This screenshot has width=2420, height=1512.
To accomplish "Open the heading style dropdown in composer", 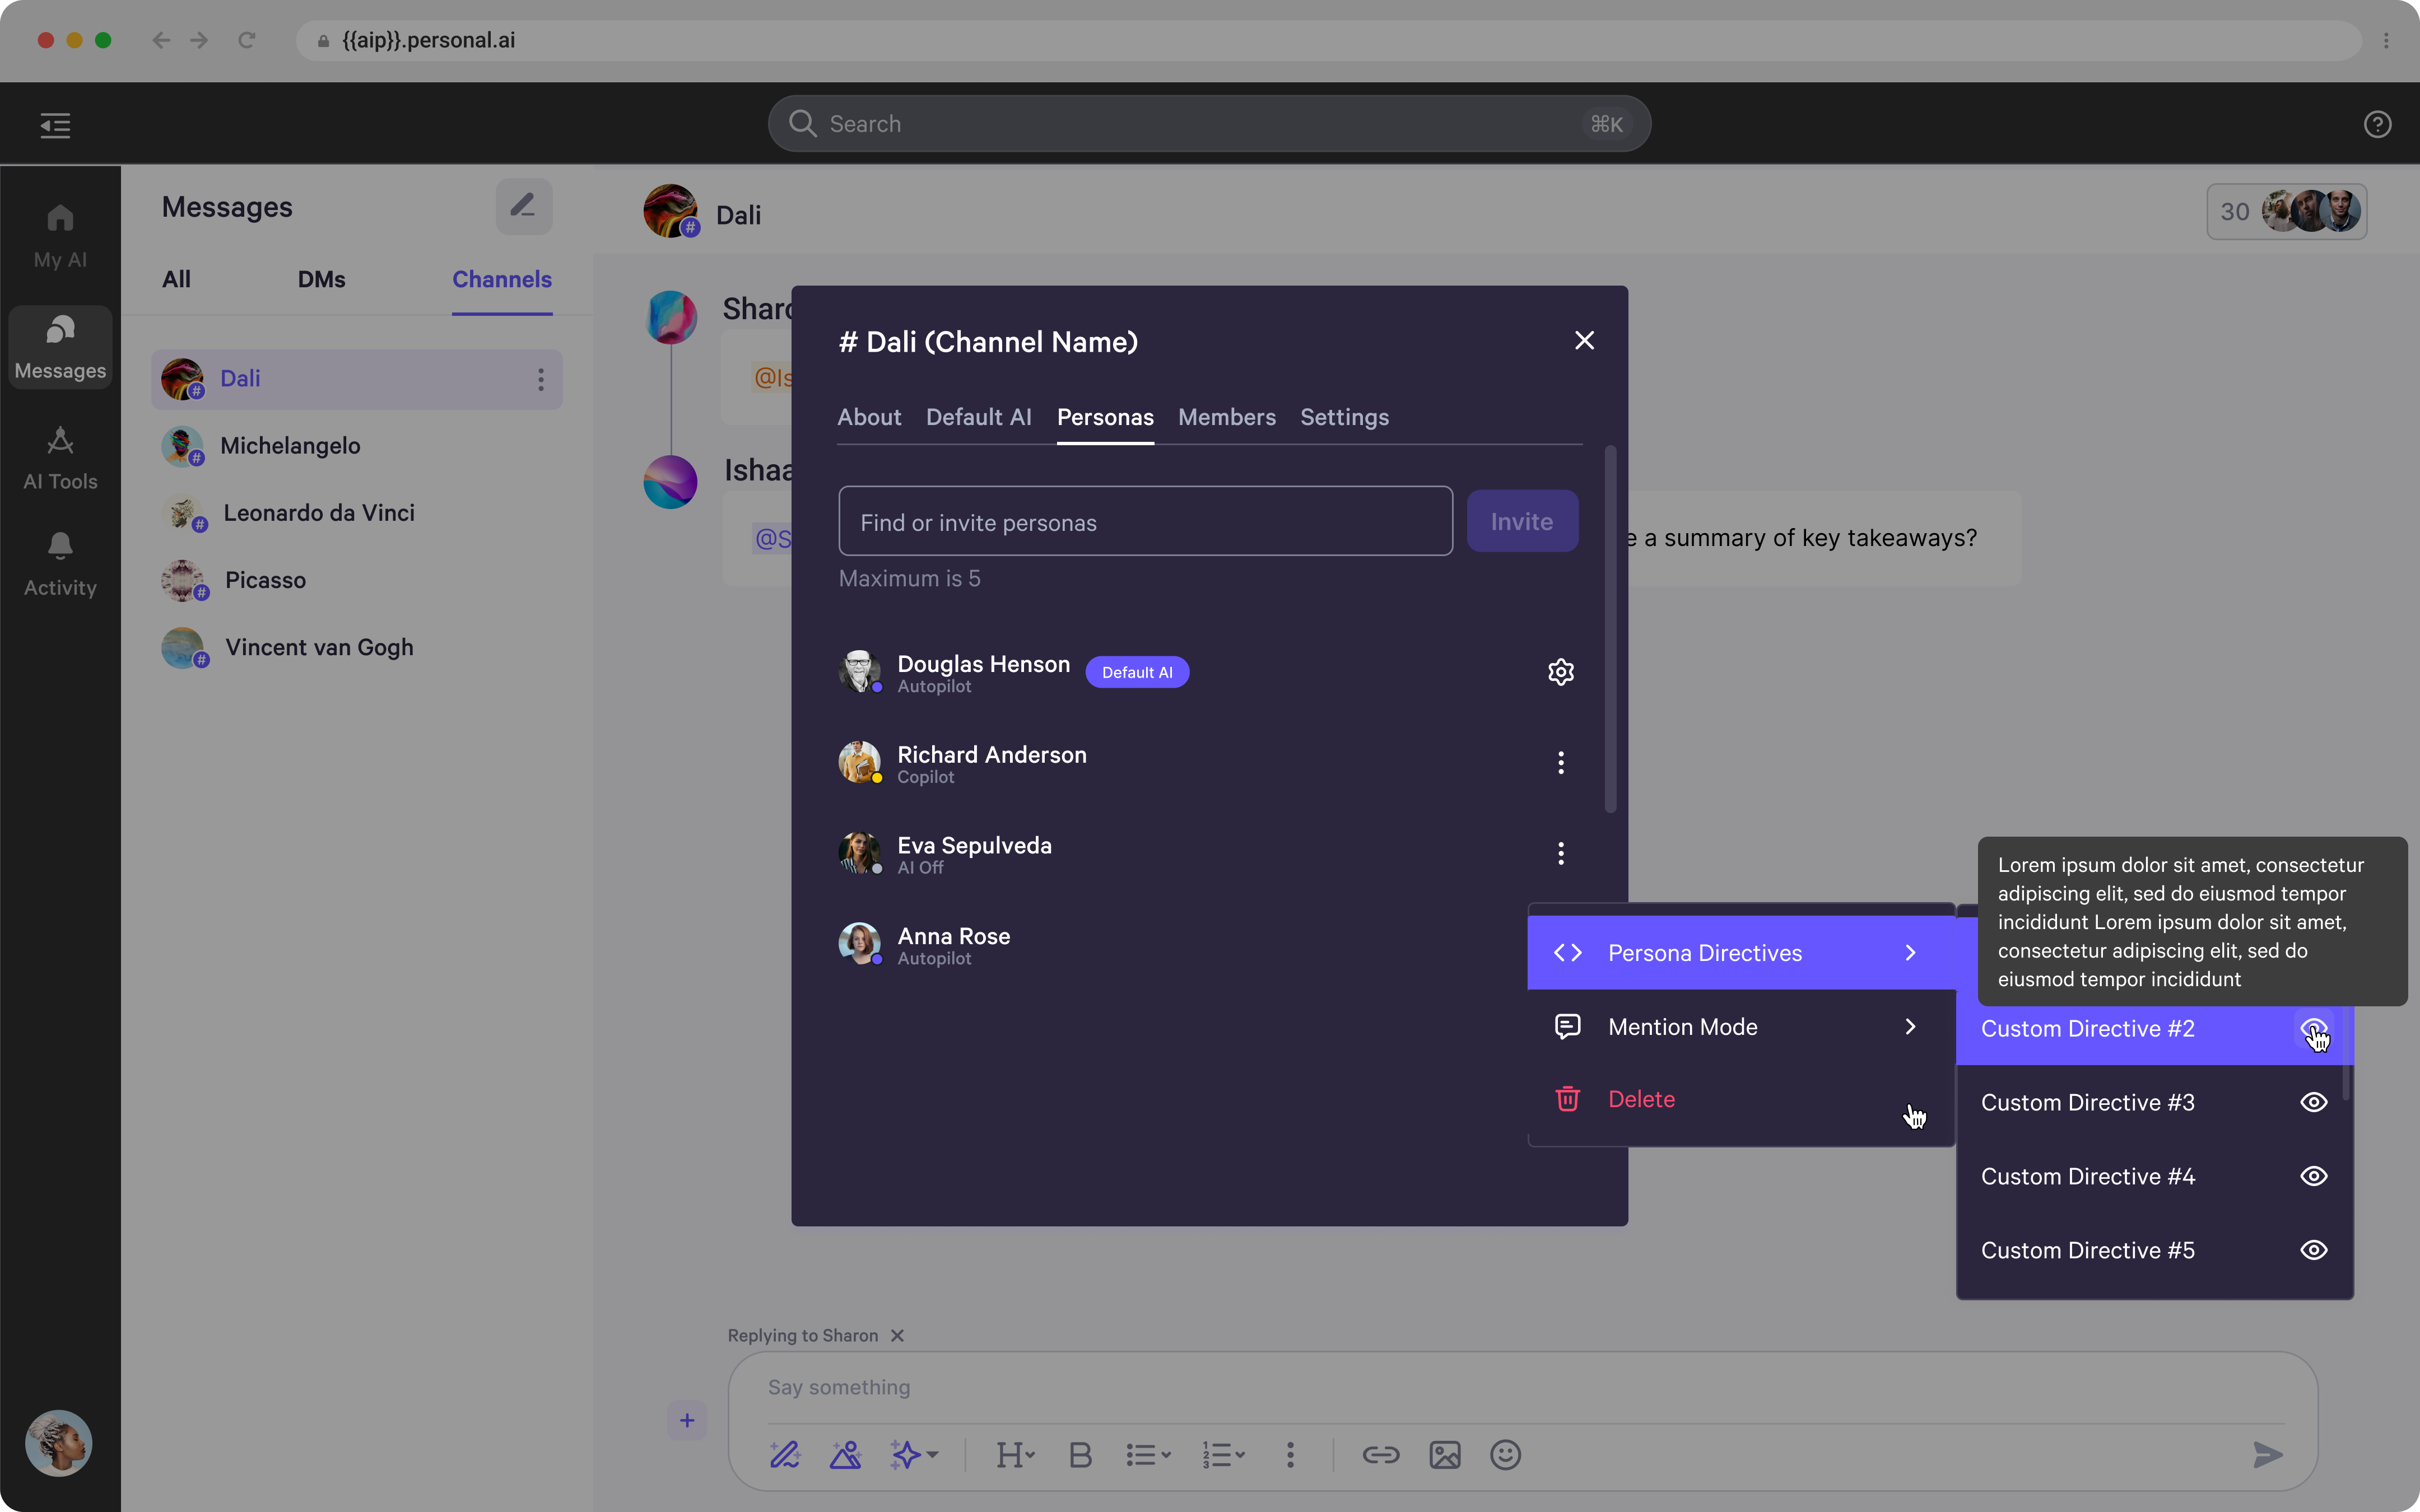I will [x=1015, y=1455].
